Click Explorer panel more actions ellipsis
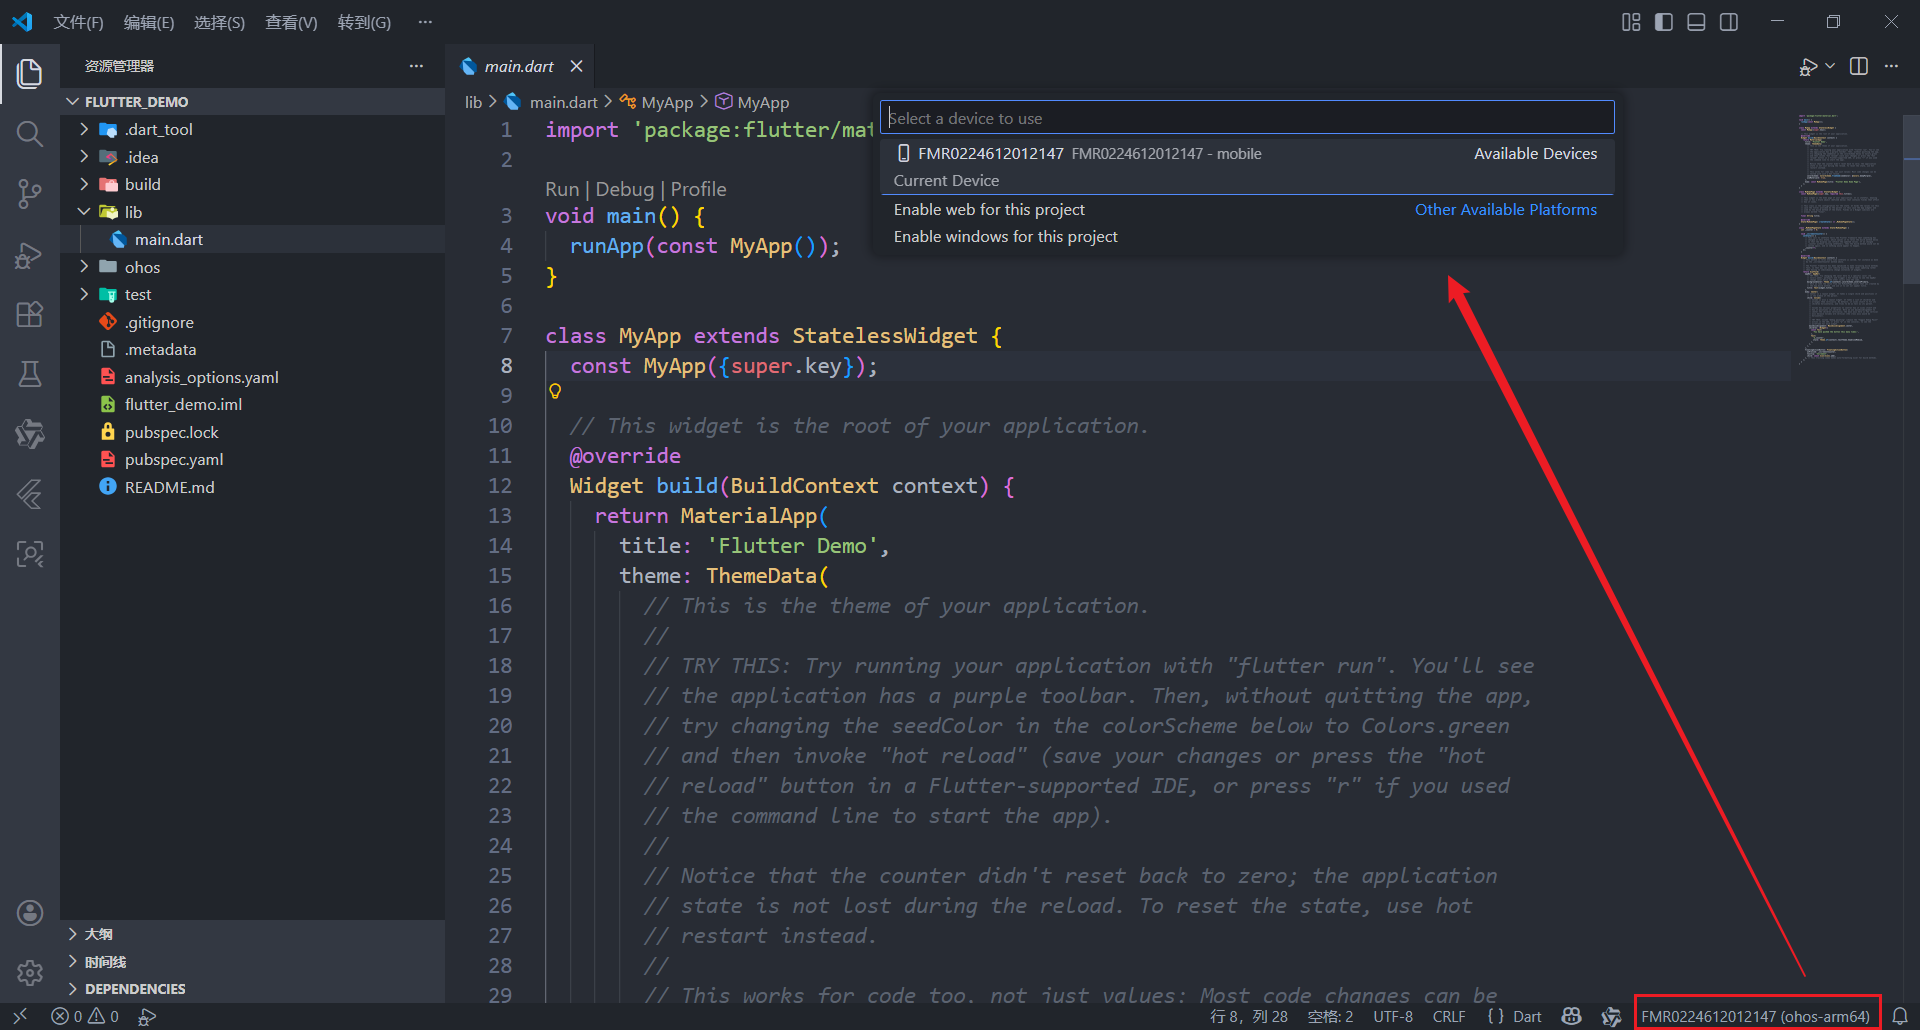Screen dimensions: 1920x1030 416,66
